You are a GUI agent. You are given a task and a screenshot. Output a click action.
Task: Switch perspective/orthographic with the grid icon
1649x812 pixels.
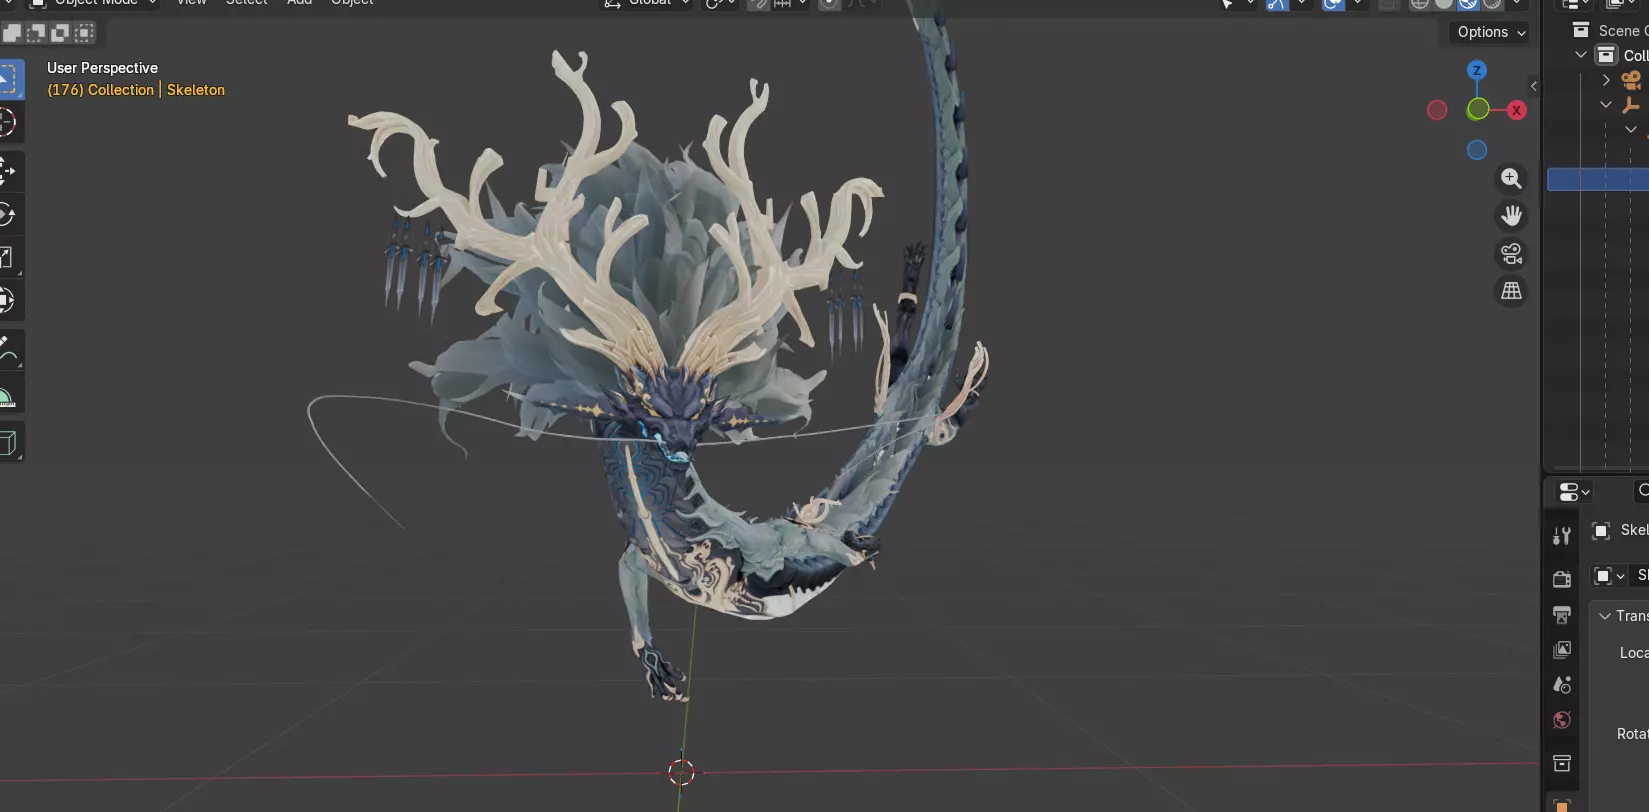1511,291
